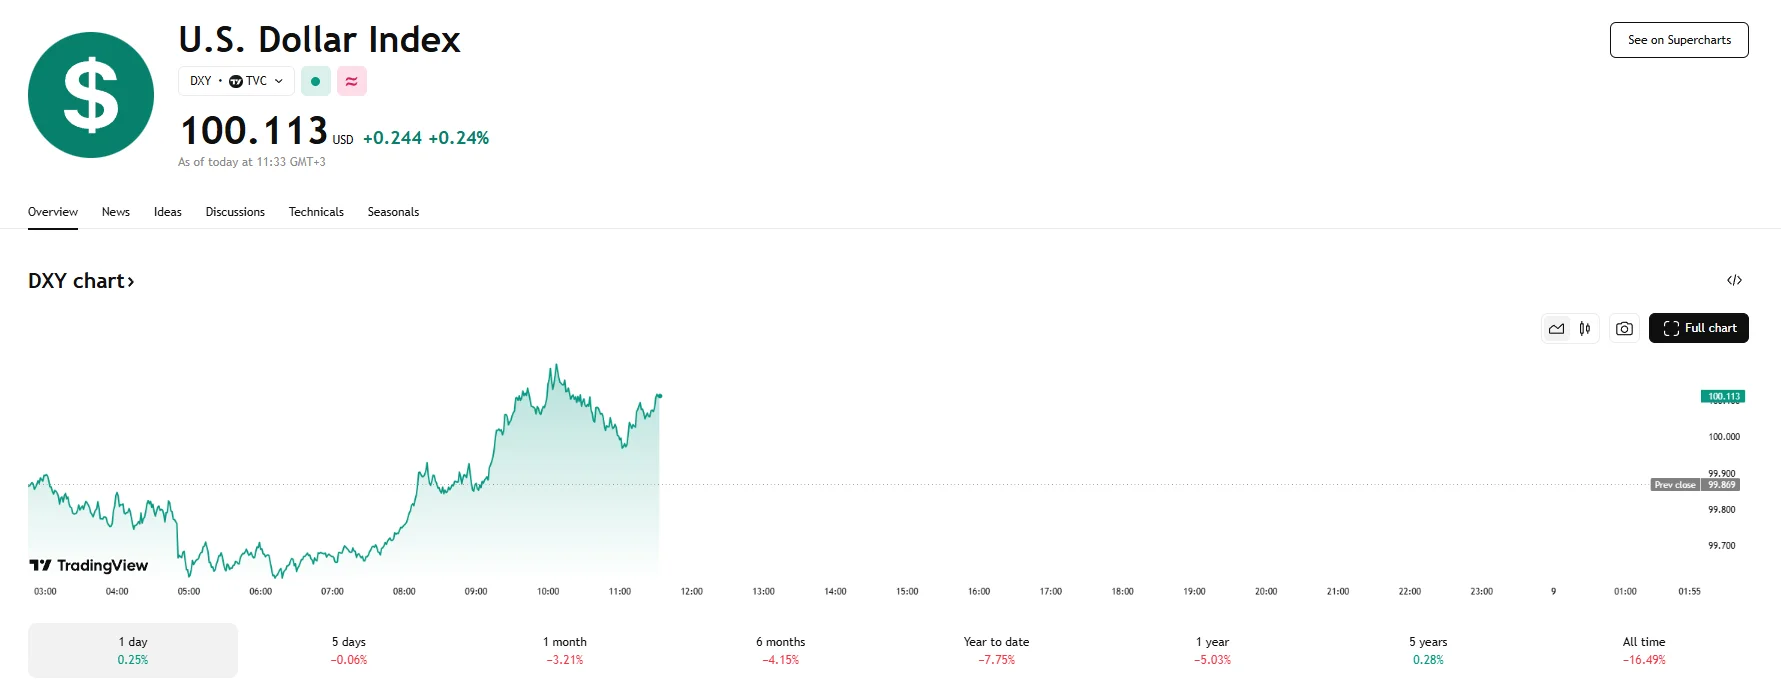Select the 1 day time range
The image size is (1781, 697).
tap(133, 650)
